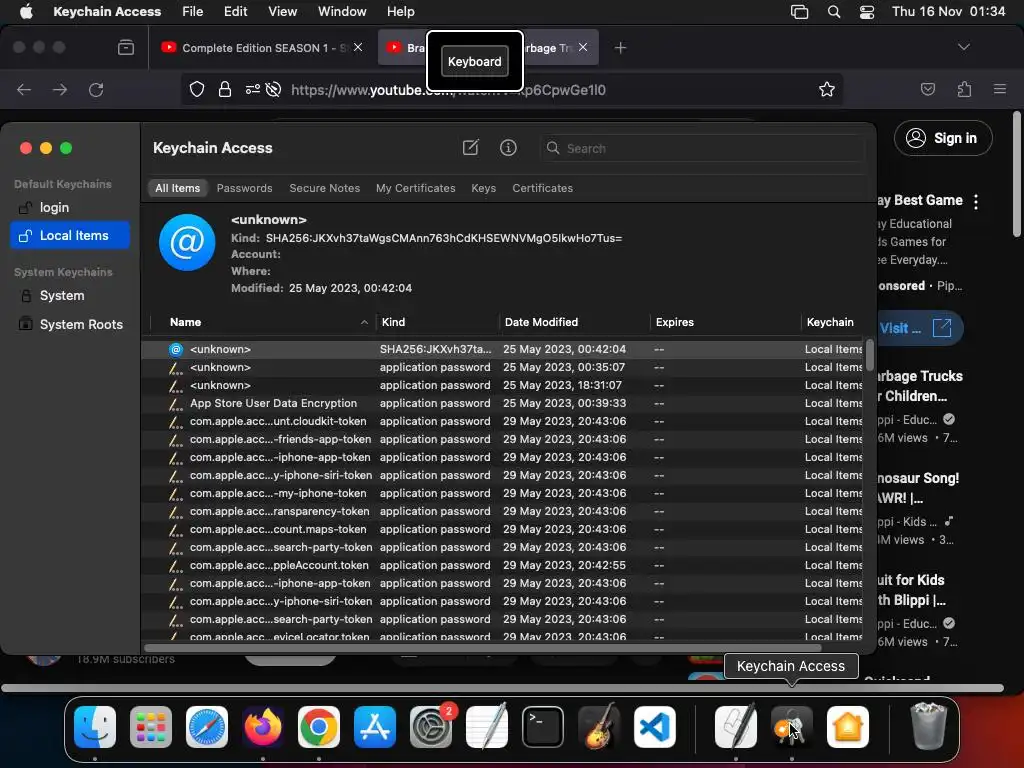Select com.apple.acc...-friends-app-token row
This screenshot has height=768, width=1024.
[503, 439]
